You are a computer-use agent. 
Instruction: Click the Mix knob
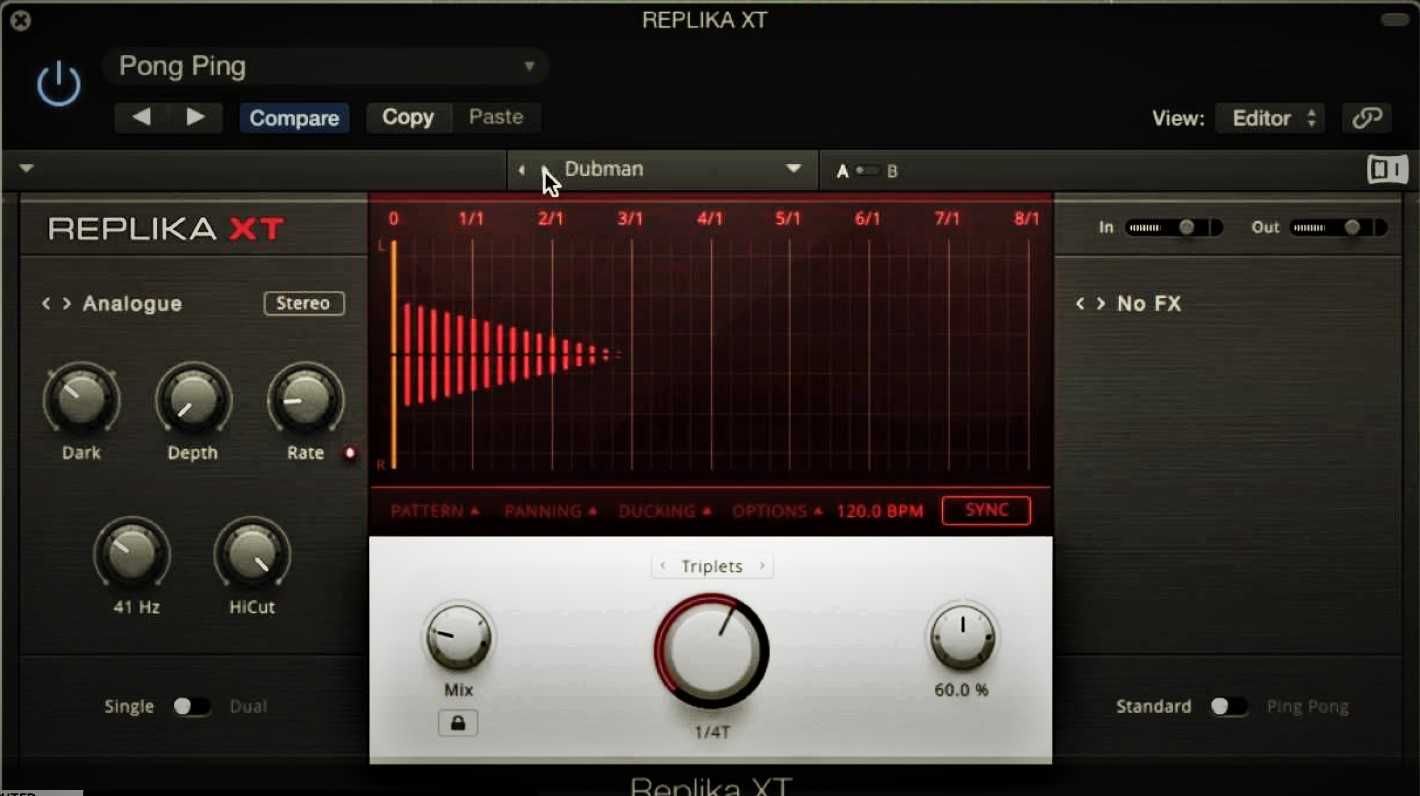[458, 637]
